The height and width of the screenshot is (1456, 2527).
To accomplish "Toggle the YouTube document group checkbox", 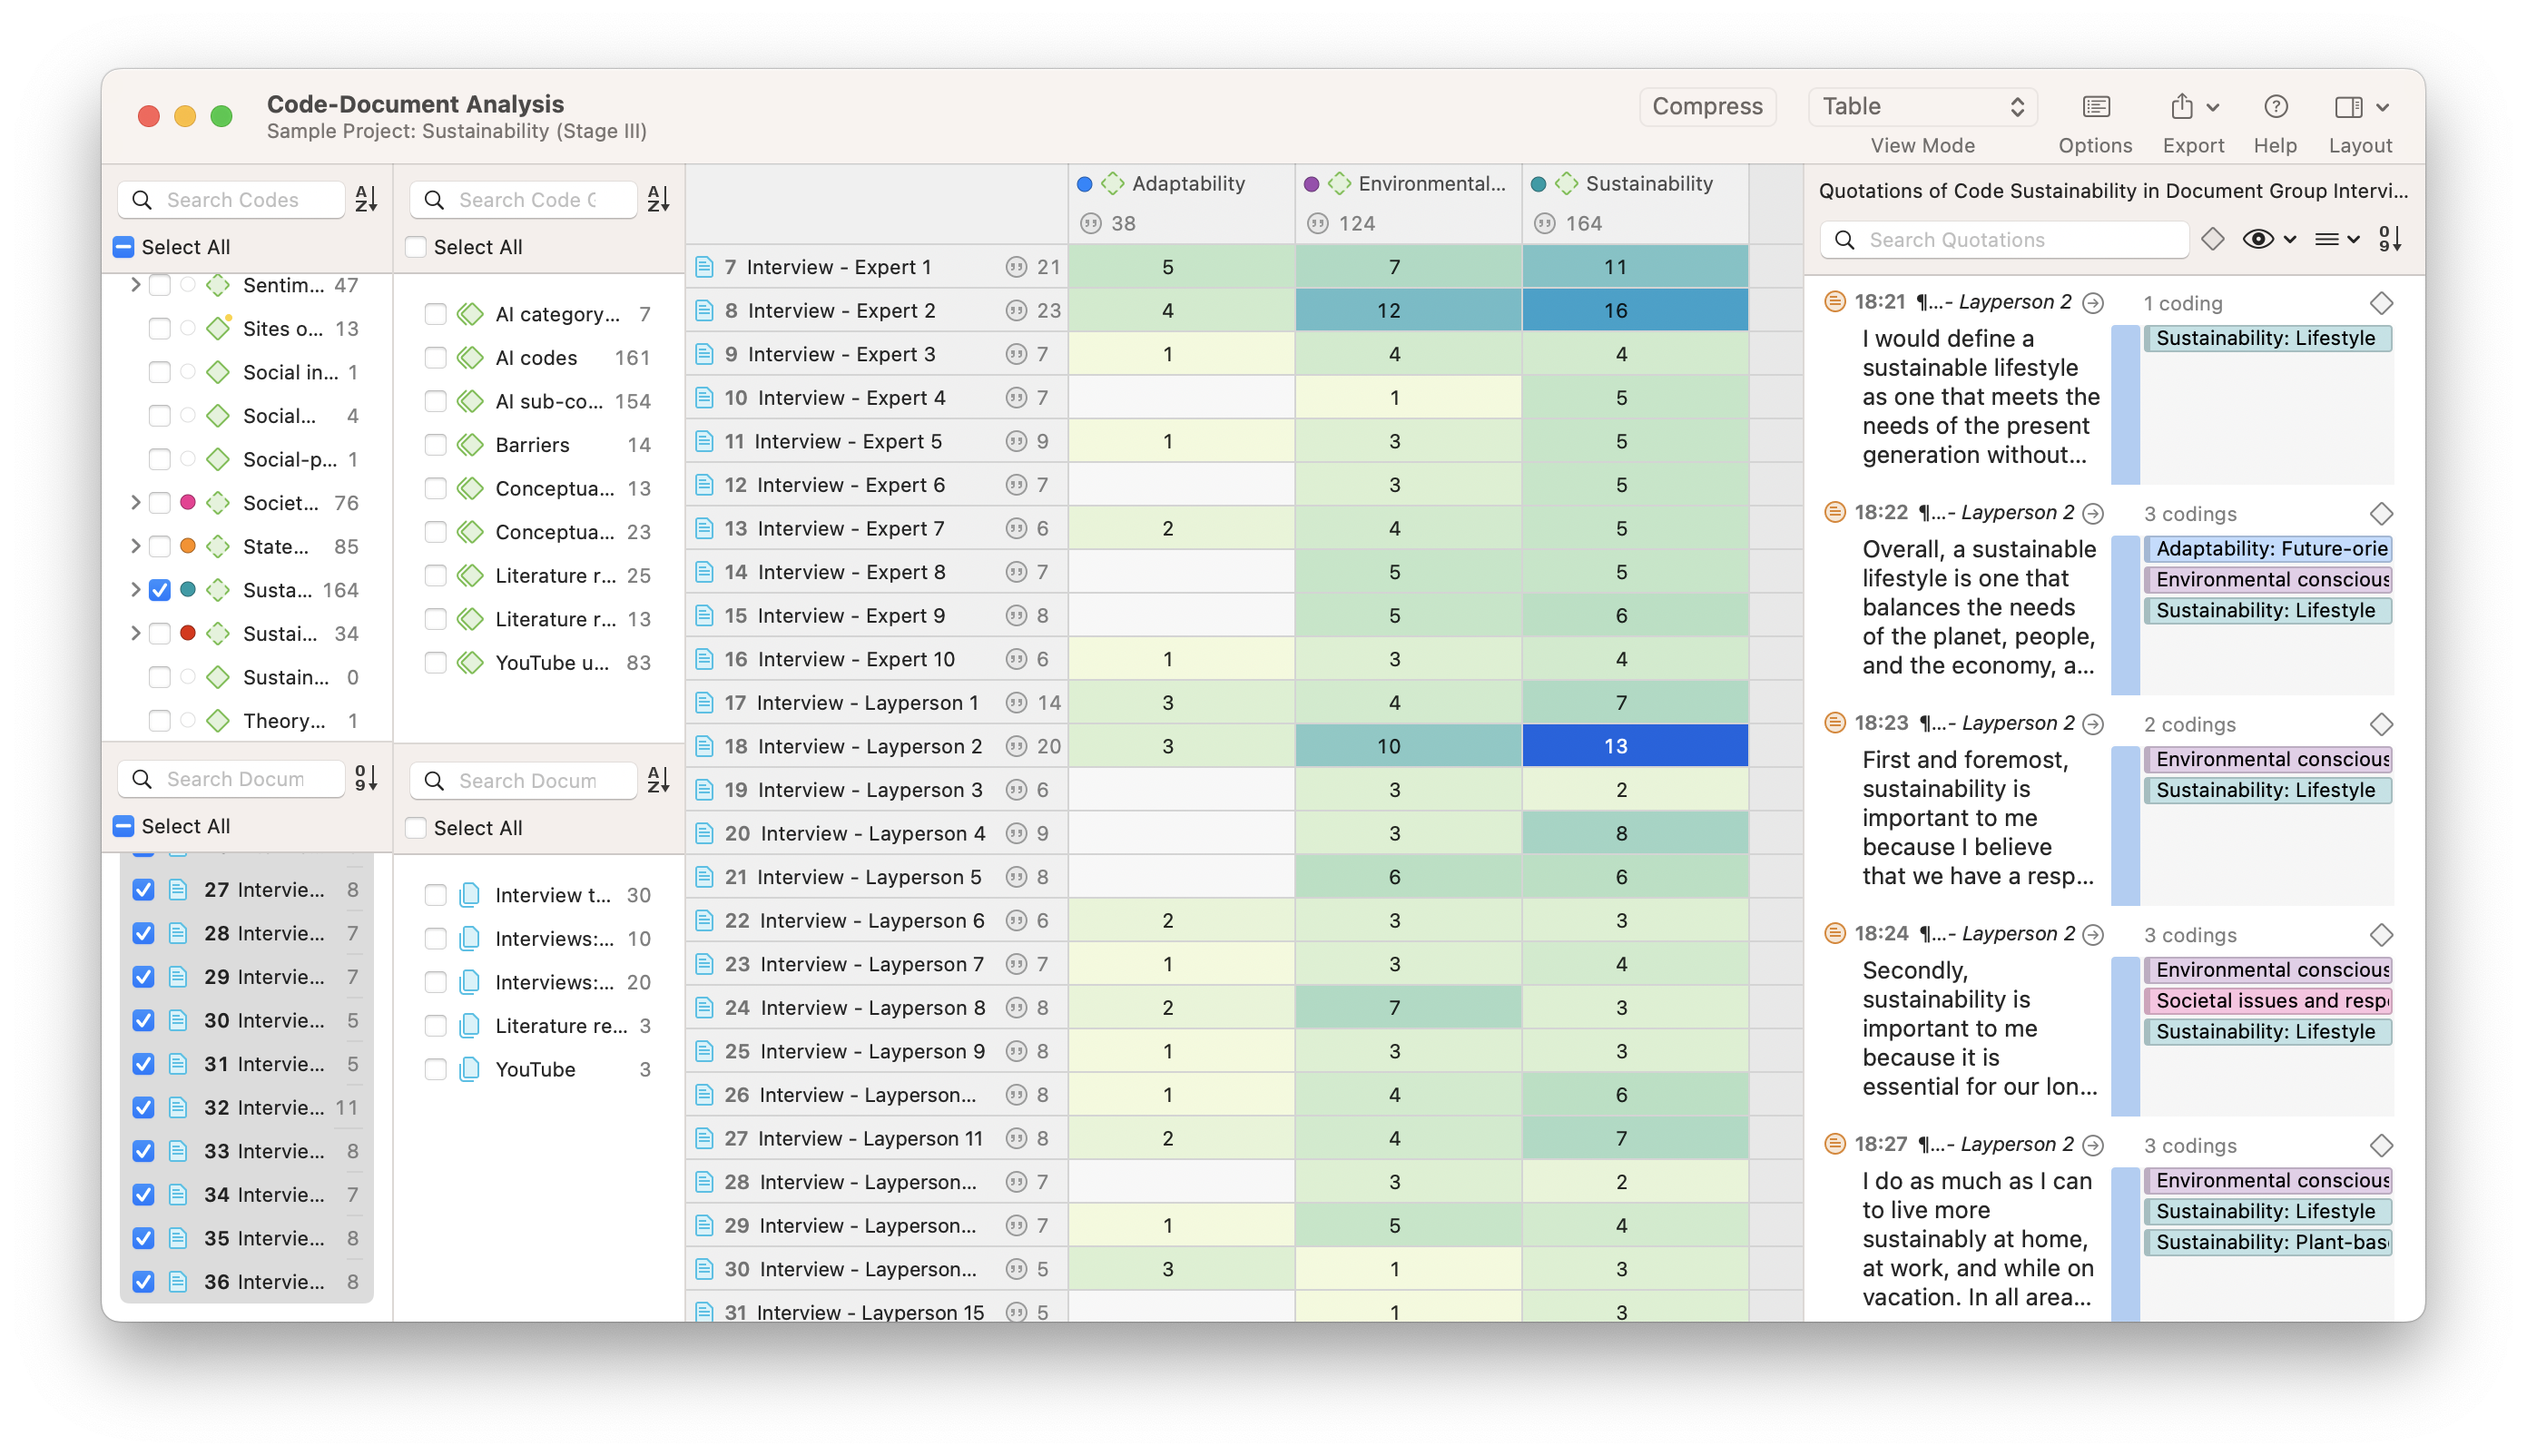I will tap(435, 1070).
